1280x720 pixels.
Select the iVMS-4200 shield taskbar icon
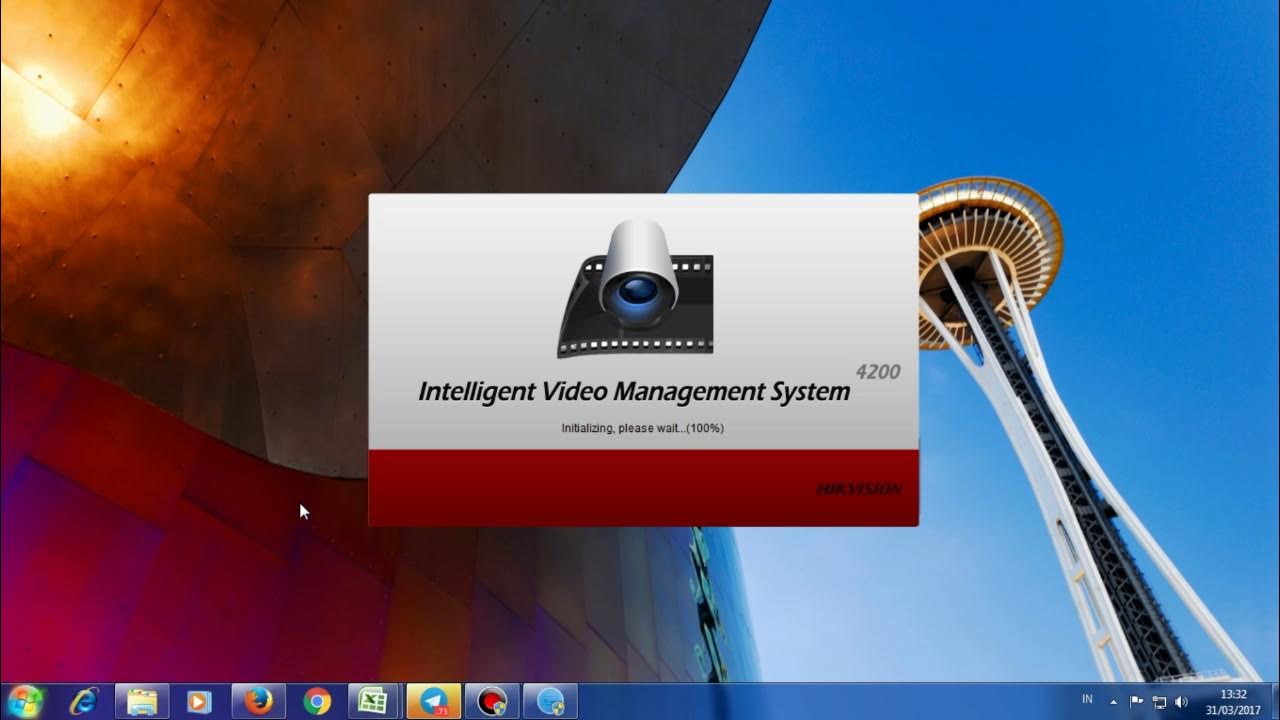point(550,702)
